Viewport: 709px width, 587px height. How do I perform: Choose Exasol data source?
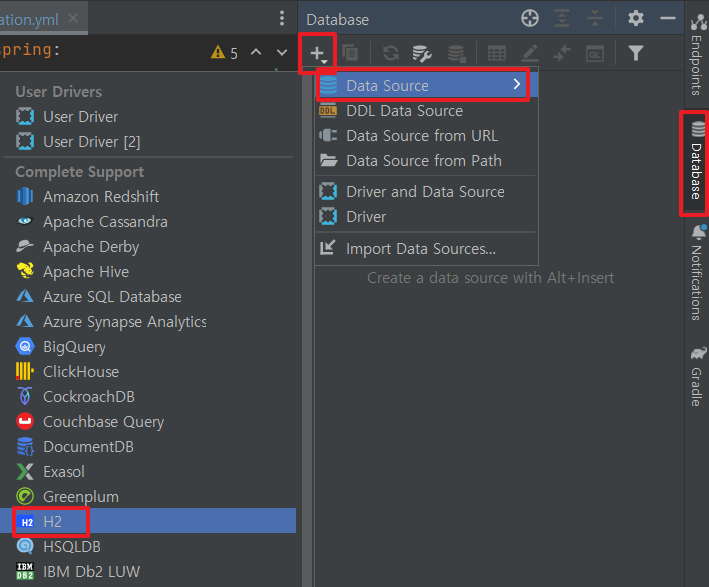point(148,472)
